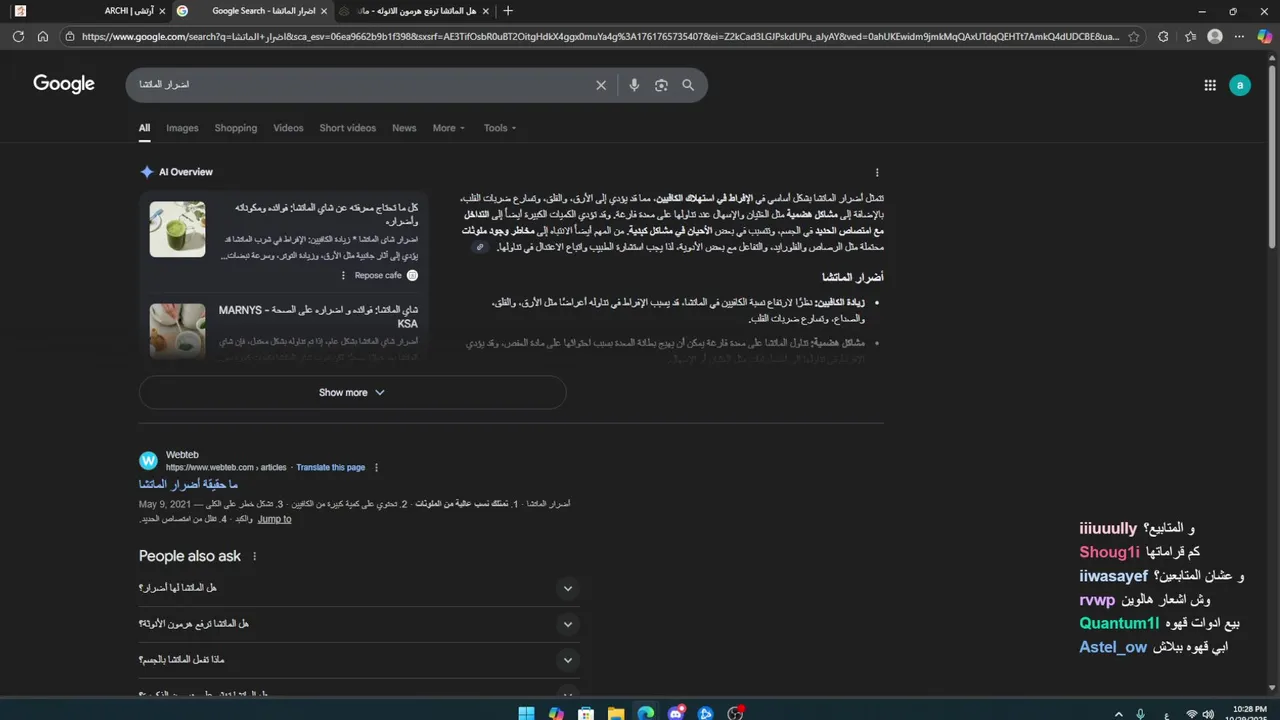This screenshot has width=1280, height=720.
Task: Reload the page in browser
Action: (18, 36)
